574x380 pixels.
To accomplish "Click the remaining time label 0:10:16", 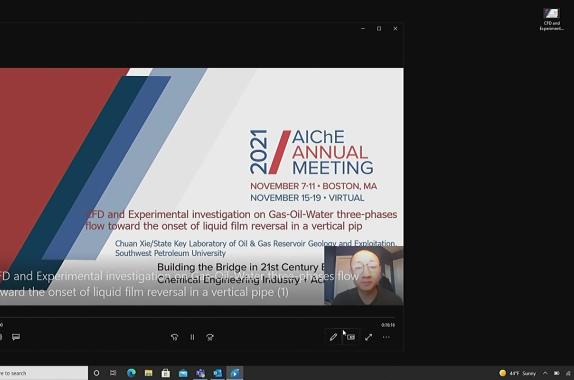I will pos(388,325).
